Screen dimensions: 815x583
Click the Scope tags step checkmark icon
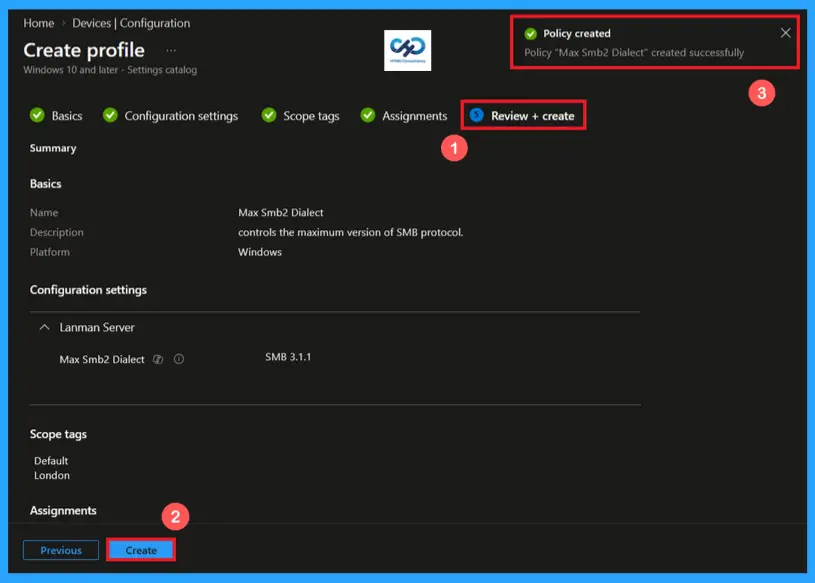click(269, 115)
